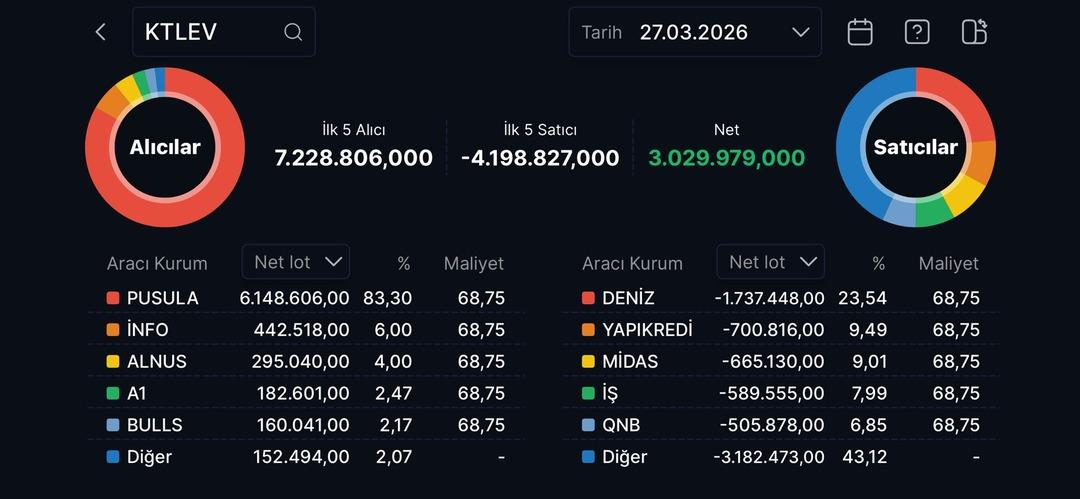This screenshot has height=499, width=1080.
Task: Expand buyers Net lot dropdown
Action: 295,262
